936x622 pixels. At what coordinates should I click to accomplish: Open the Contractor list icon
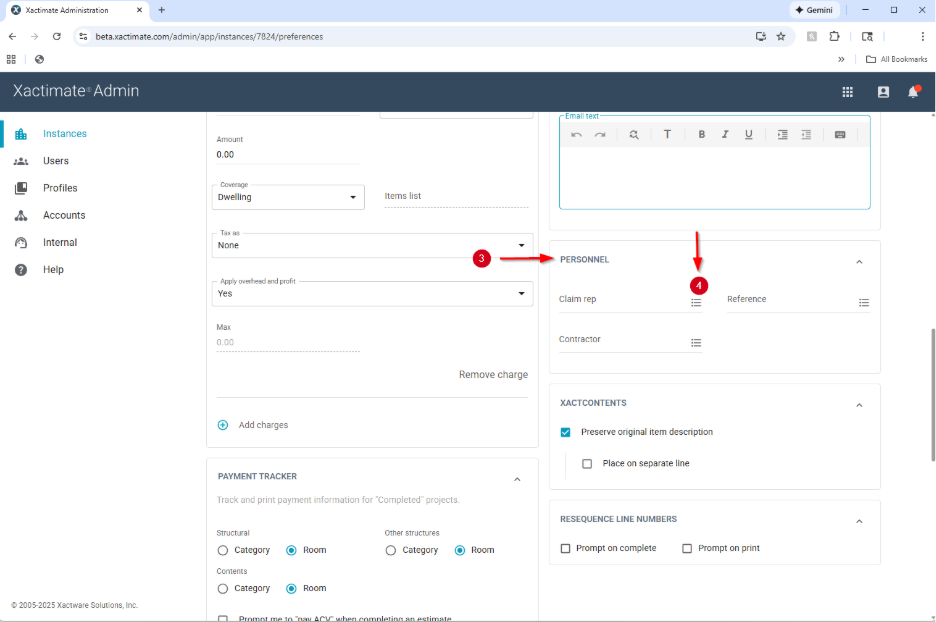click(696, 343)
